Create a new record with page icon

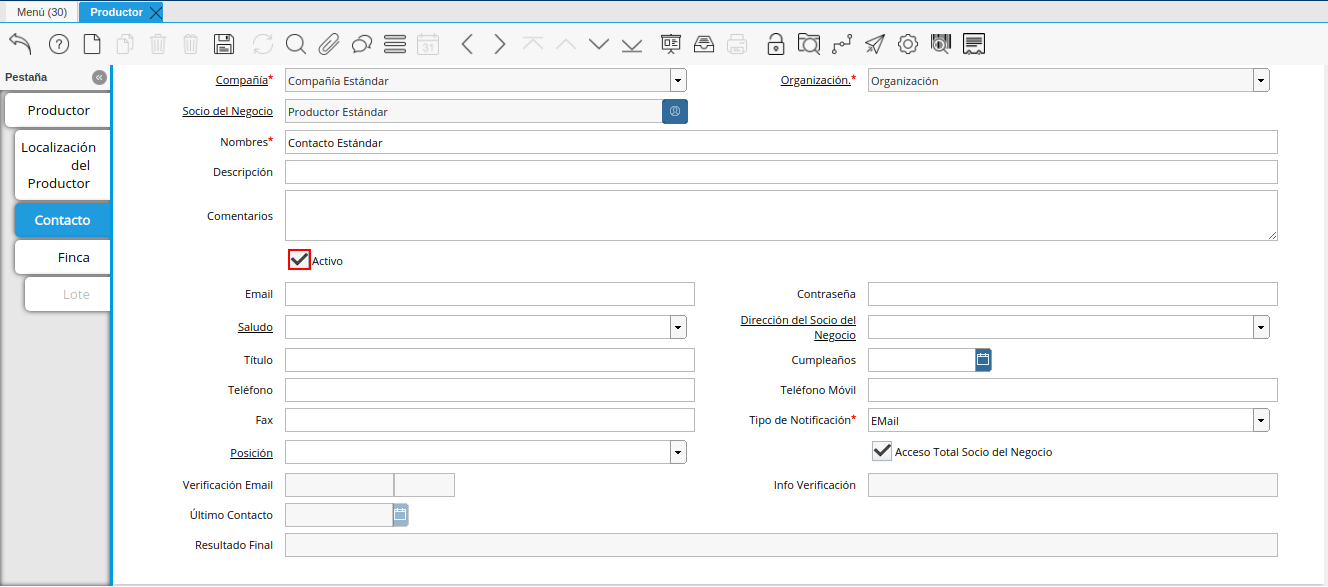click(92, 44)
